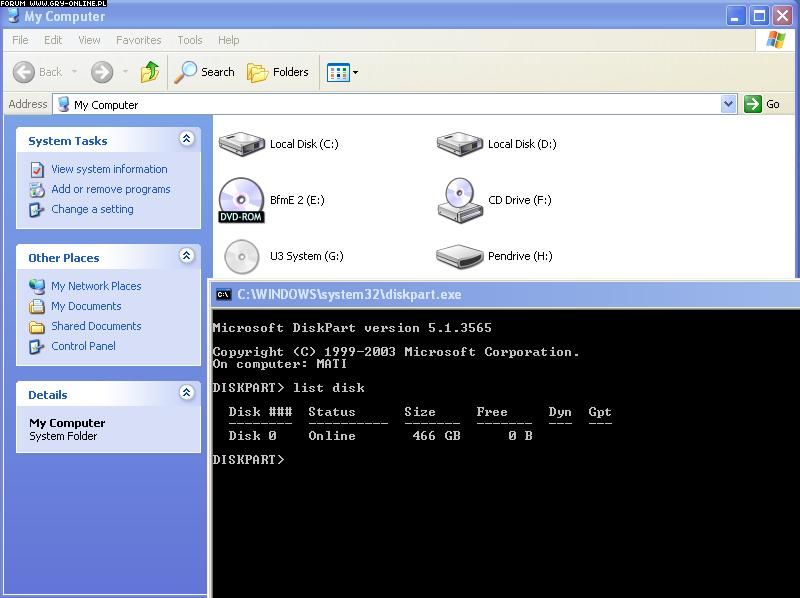Open Control Panel link

click(x=83, y=346)
